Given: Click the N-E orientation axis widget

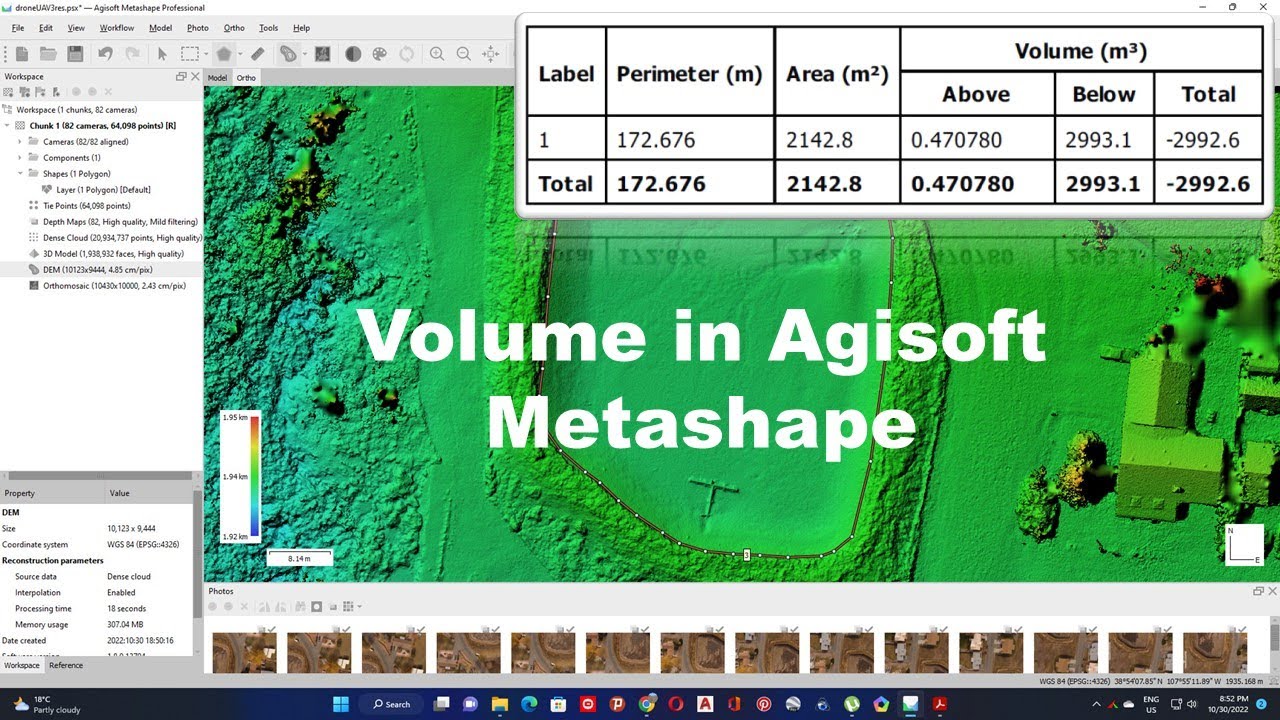Looking at the screenshot, I should coord(1244,545).
